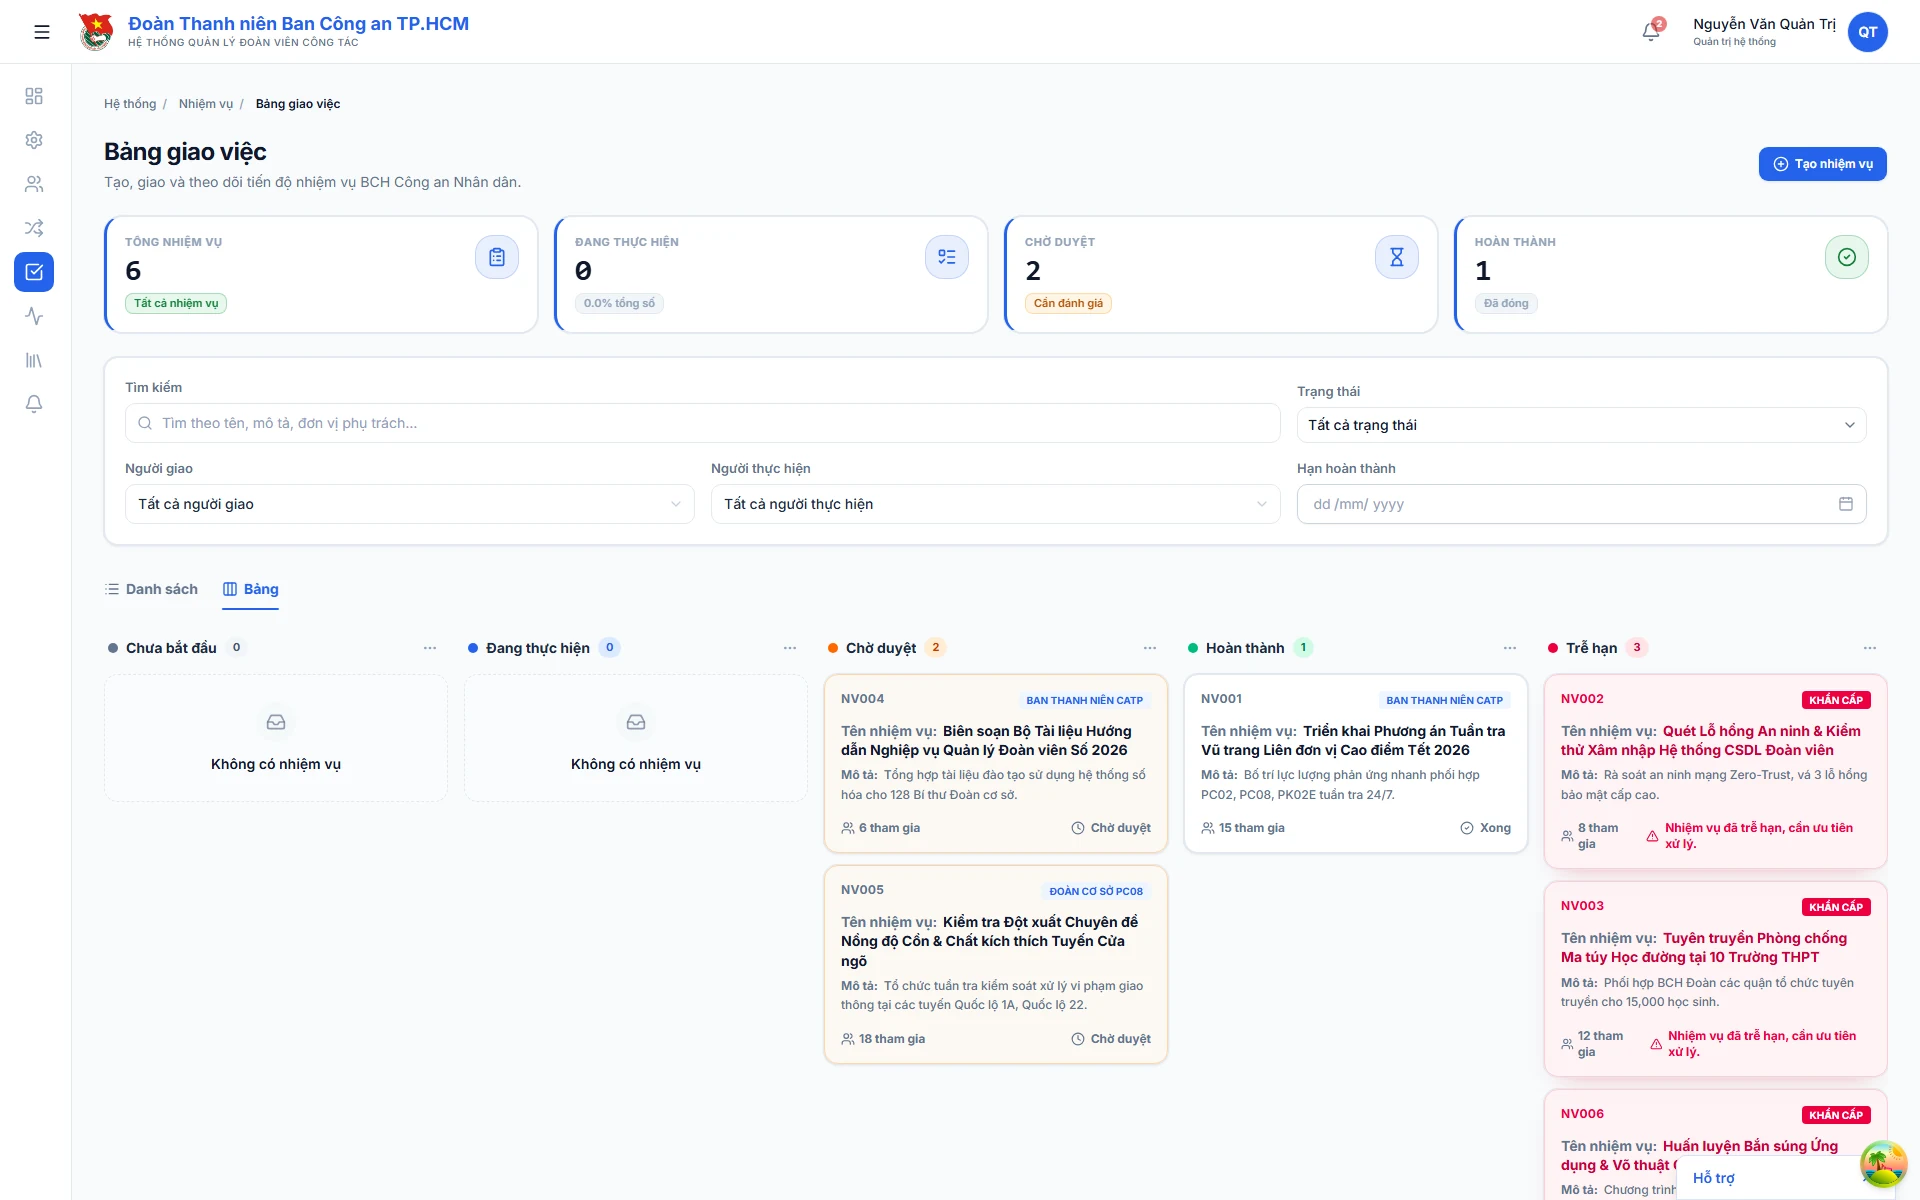The height and width of the screenshot is (1200, 1920).
Task: Open options menu for Chưa bắt đầu column
Action: [x=430, y=648]
